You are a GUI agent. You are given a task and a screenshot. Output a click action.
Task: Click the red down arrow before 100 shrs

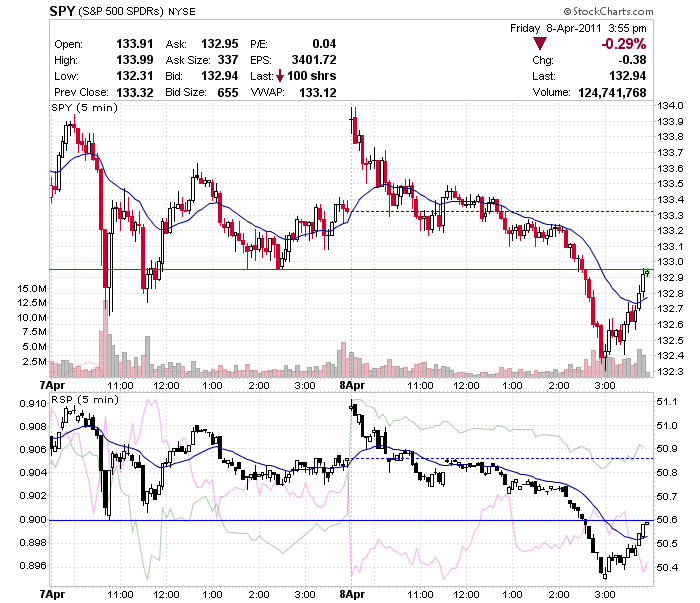coord(279,76)
